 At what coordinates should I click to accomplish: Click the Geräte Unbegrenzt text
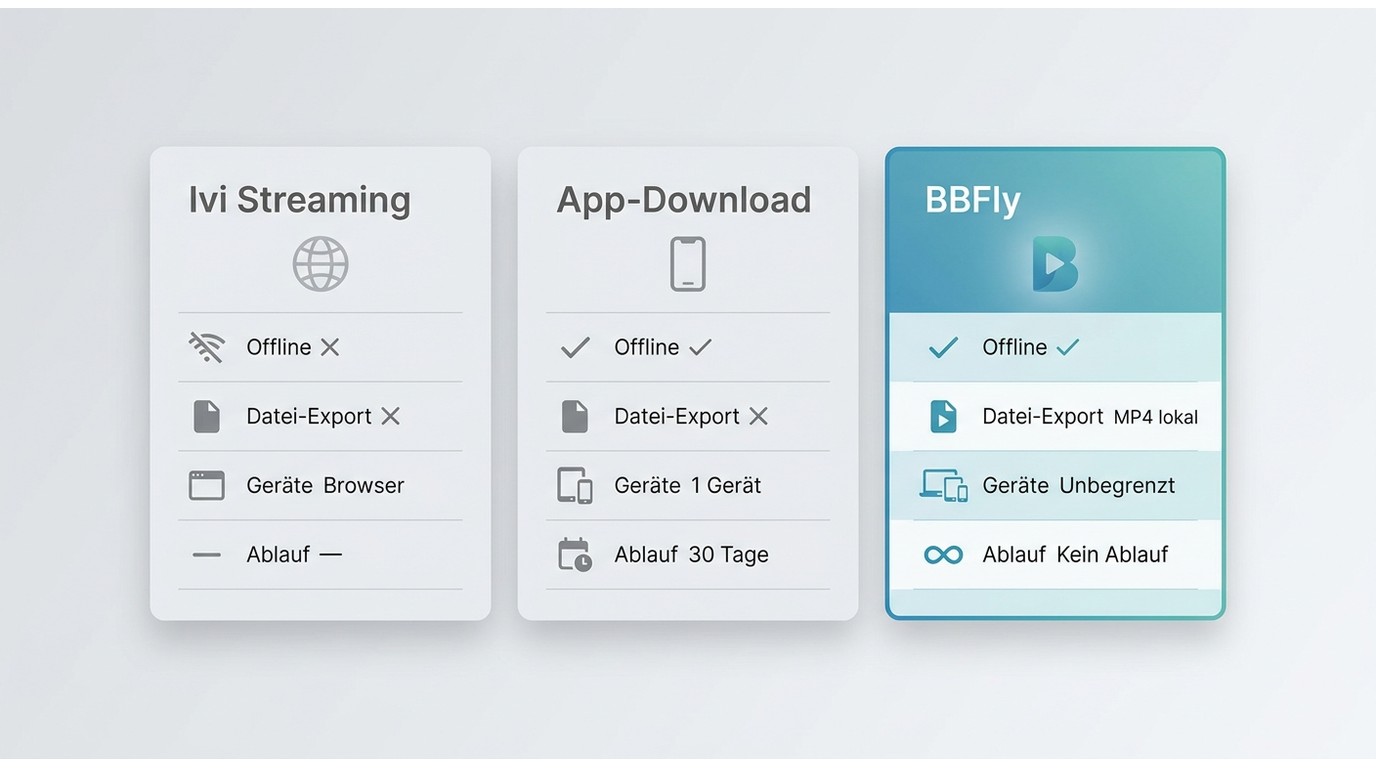pos(1079,486)
